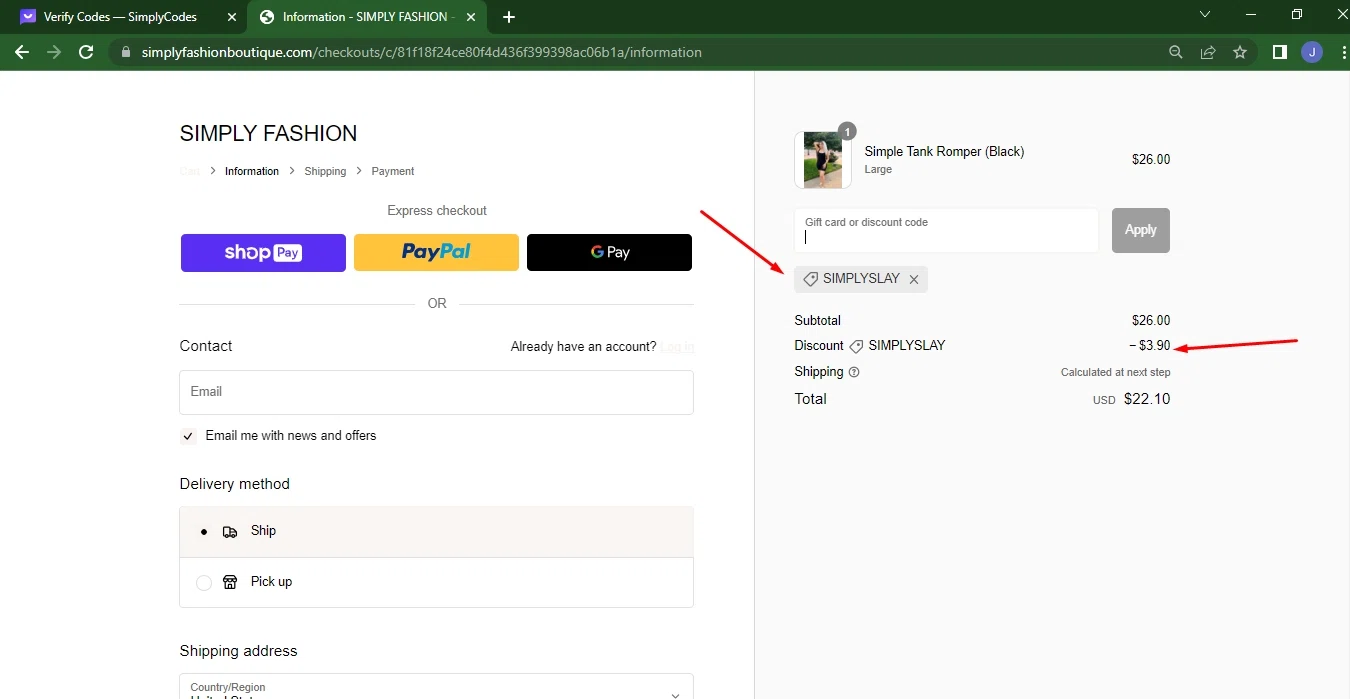Open the Chrome profile J avatar
Viewport: 1350px width, 699px height.
click(1311, 52)
